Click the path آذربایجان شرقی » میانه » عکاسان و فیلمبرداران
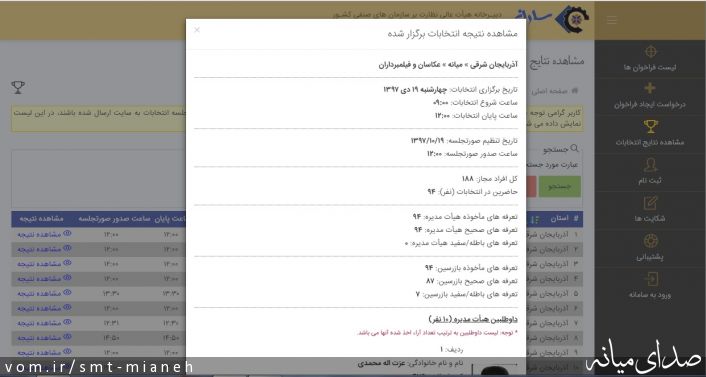Screen dimensions: 706x377 pos(448,65)
